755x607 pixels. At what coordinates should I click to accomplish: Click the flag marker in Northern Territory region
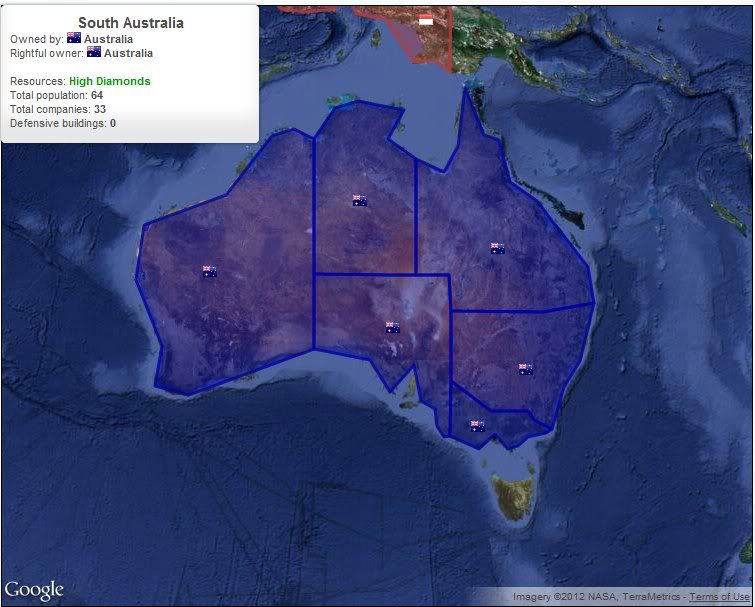coord(360,200)
